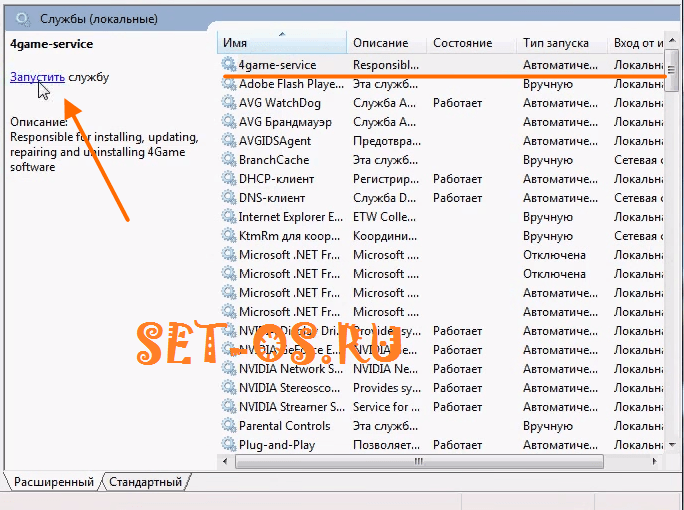Click the horizontal scrollbar left arrow

[225, 461]
